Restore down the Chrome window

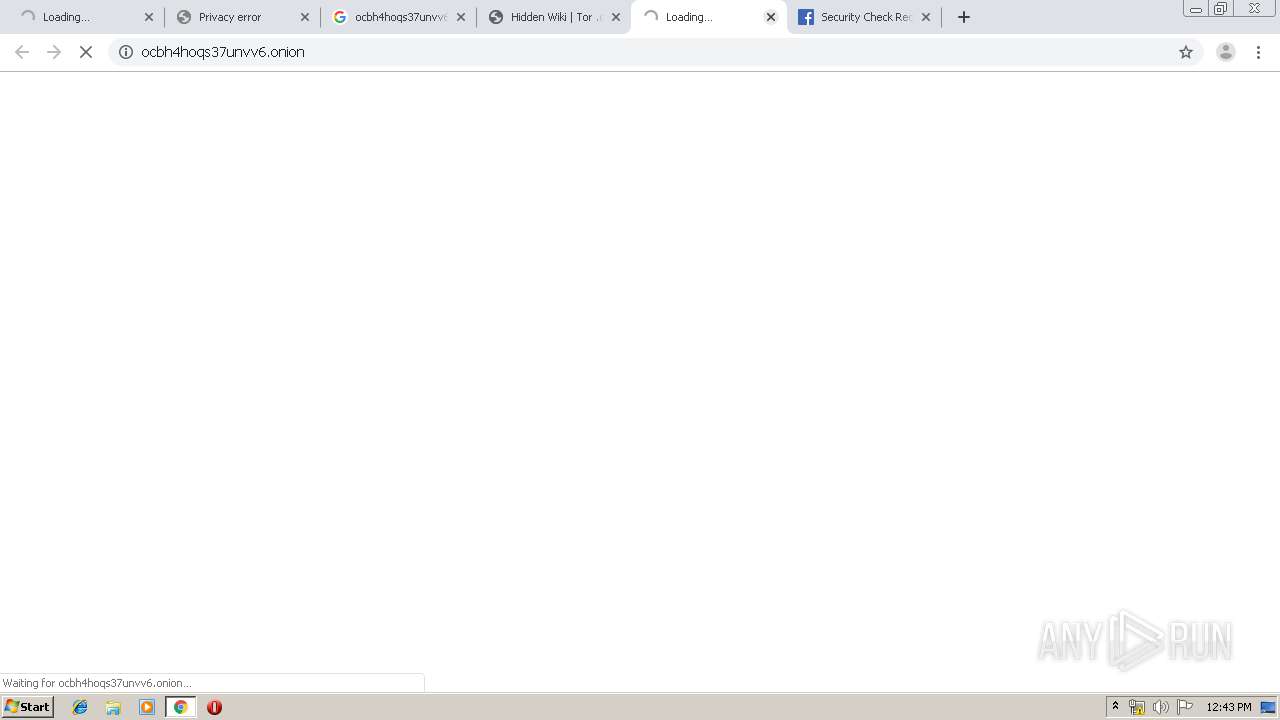1221,9
